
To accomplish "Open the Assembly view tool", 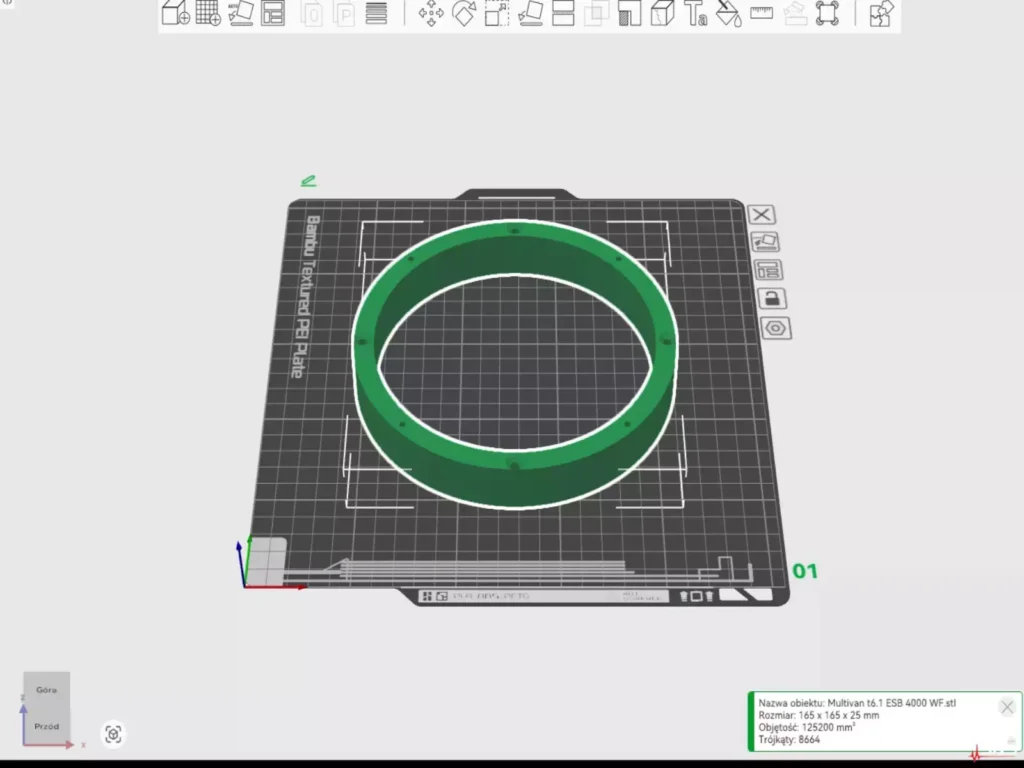I will pos(881,13).
